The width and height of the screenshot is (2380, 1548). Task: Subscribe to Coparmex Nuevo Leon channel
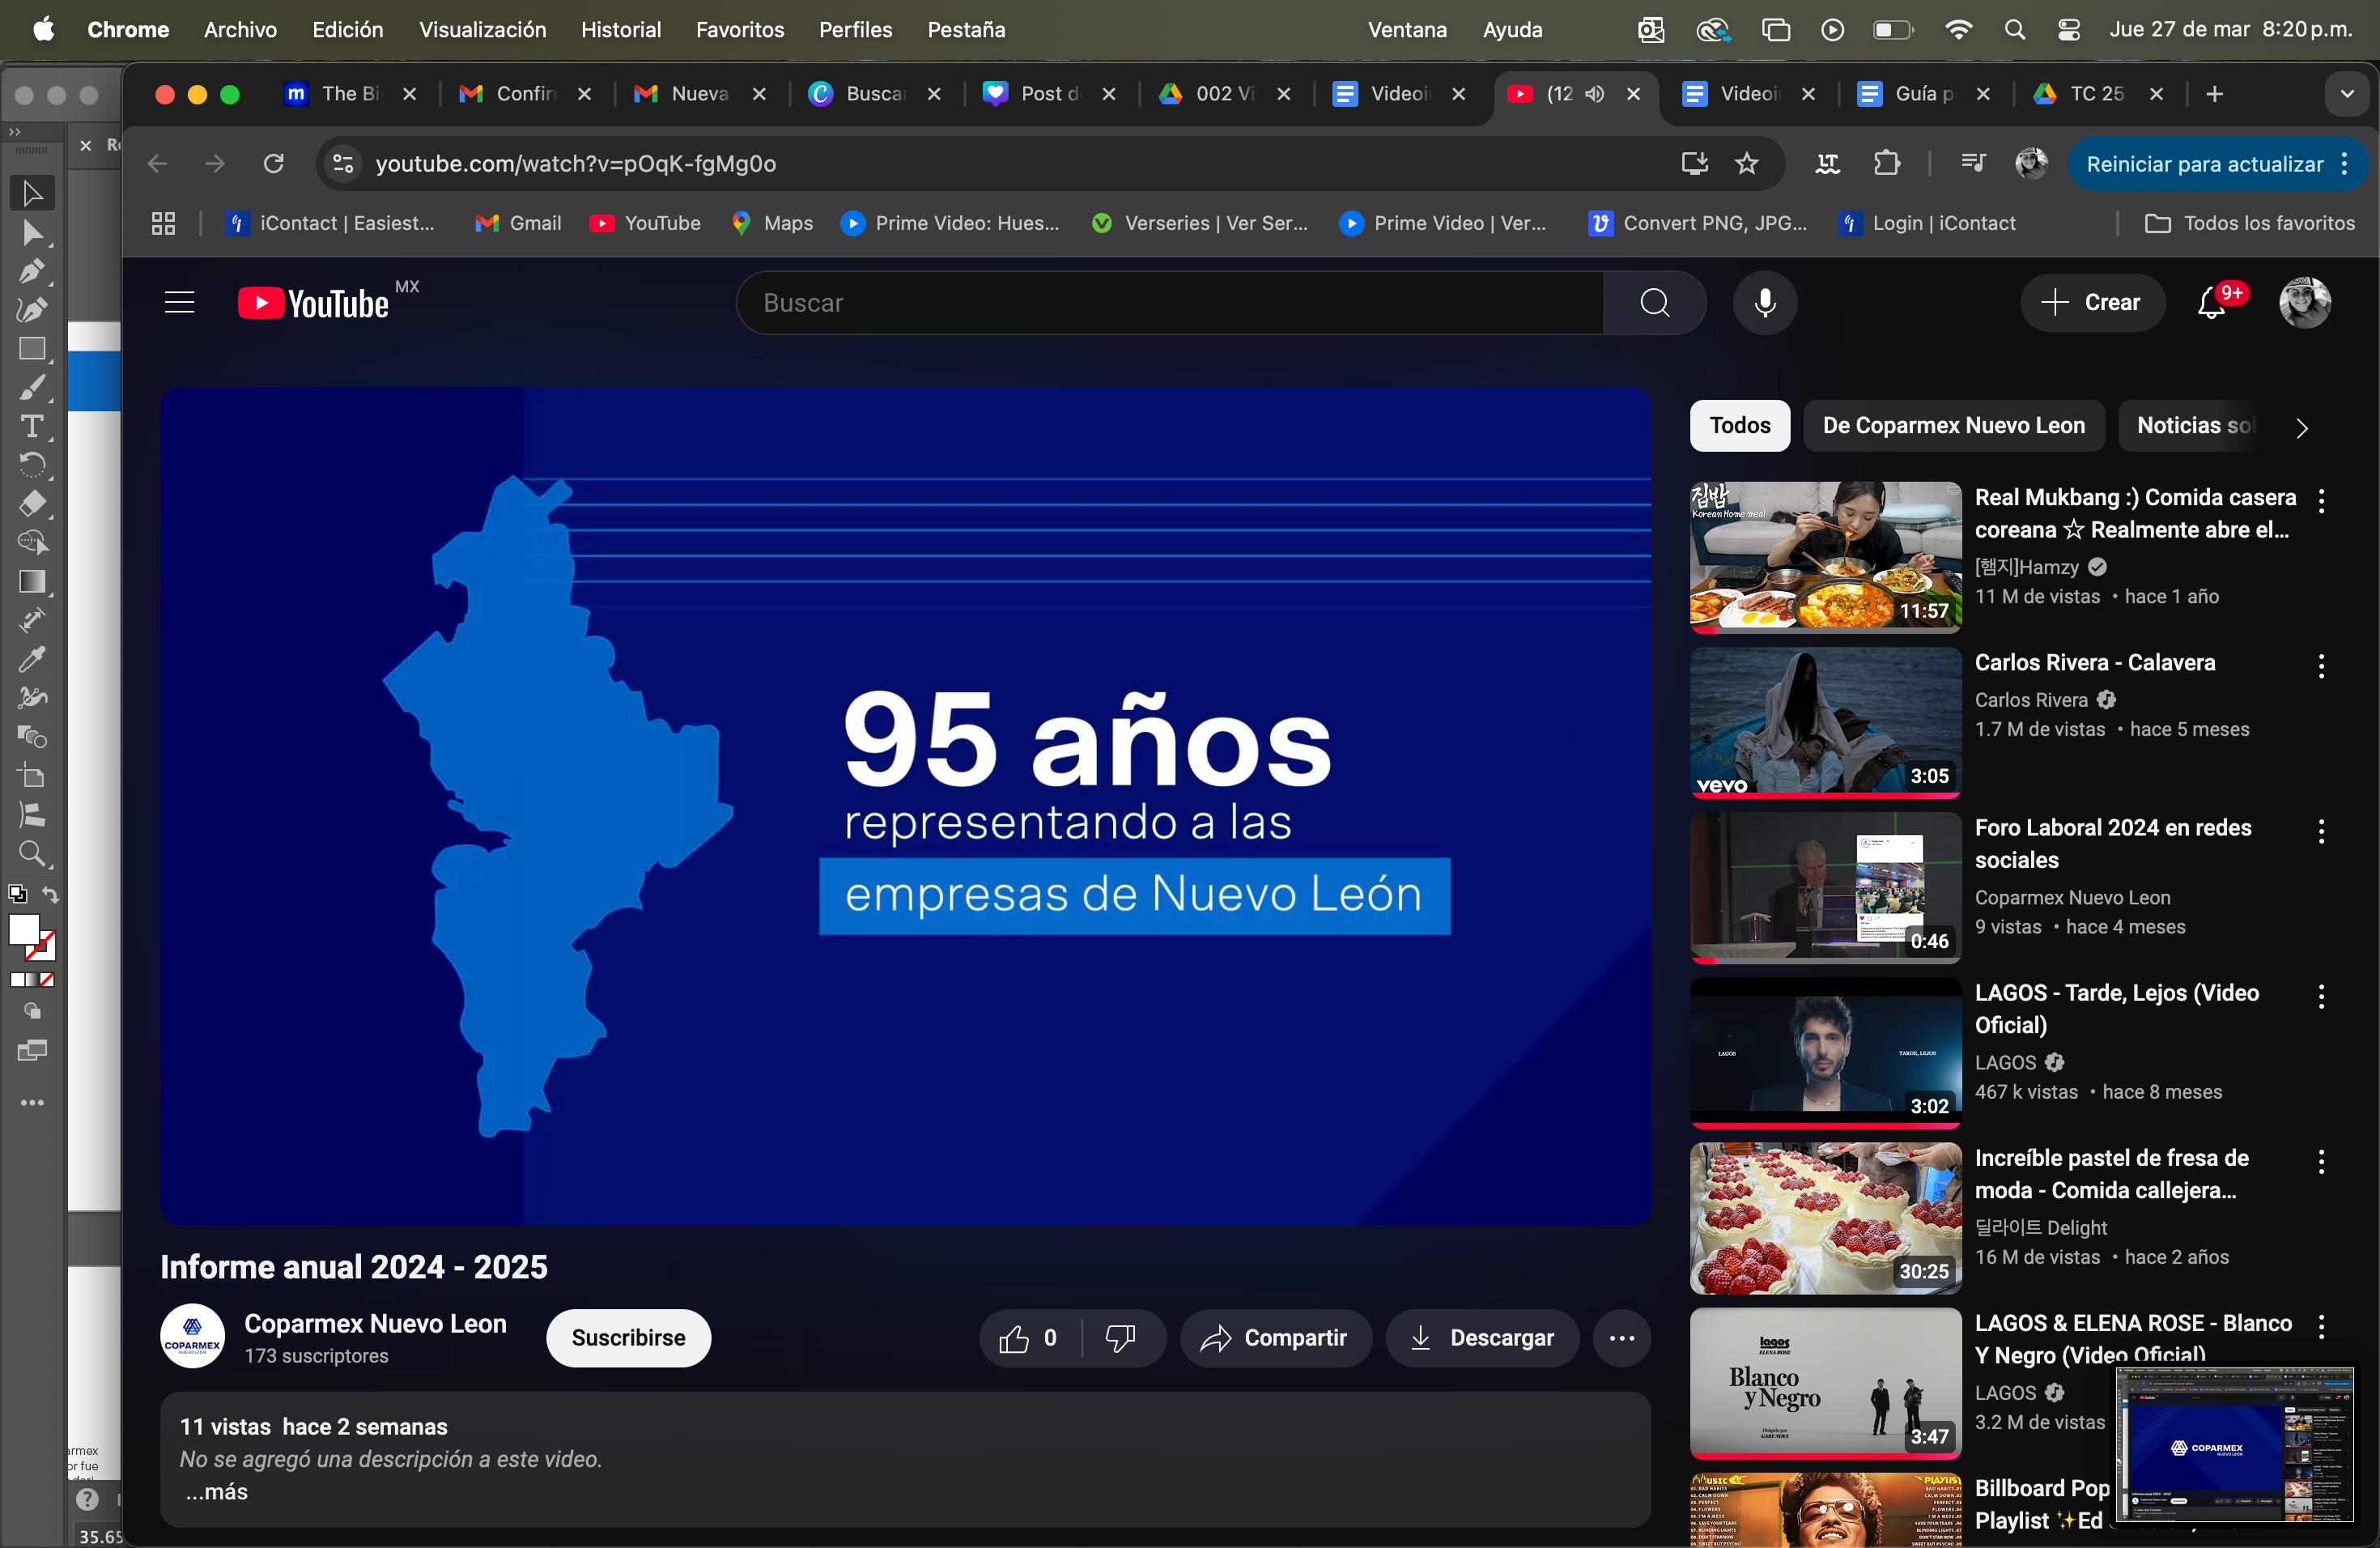tap(628, 1338)
